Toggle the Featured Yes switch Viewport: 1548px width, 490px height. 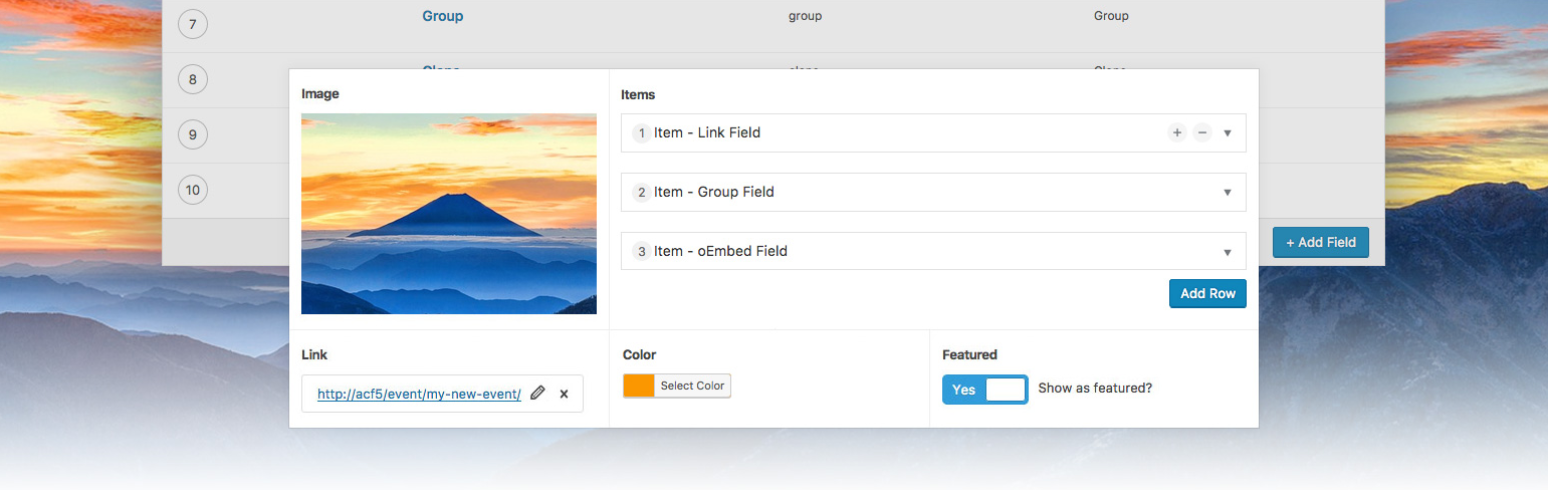985,389
